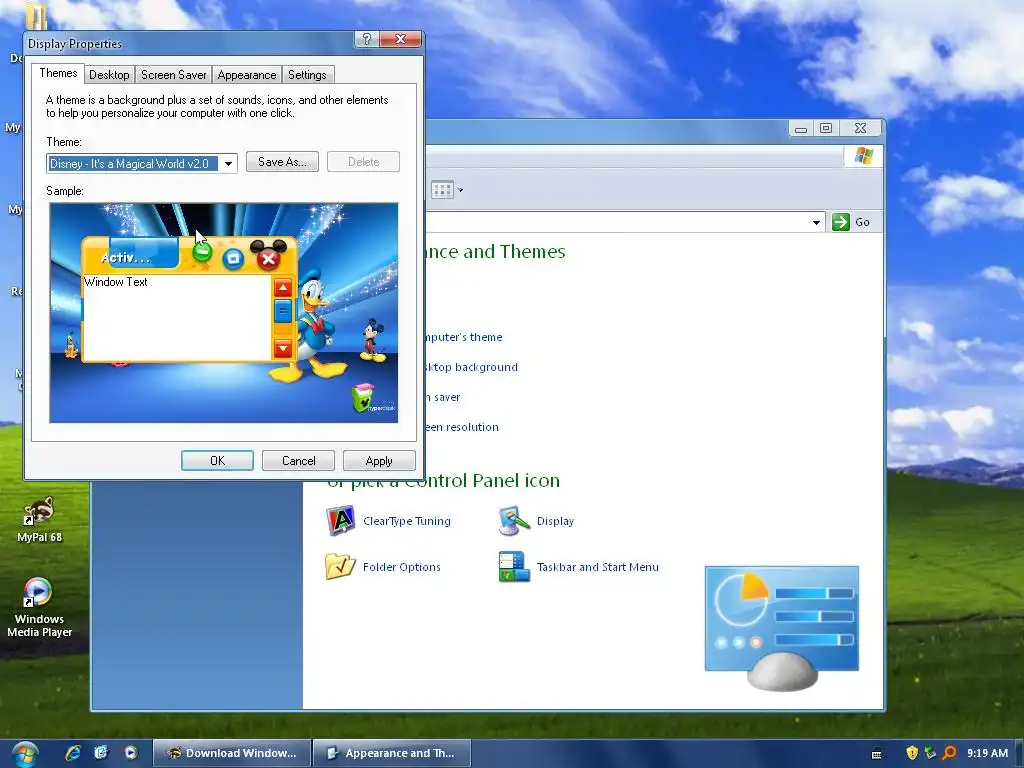Click the second quick launch browser icon
The height and width of the screenshot is (768, 1024).
point(101,752)
